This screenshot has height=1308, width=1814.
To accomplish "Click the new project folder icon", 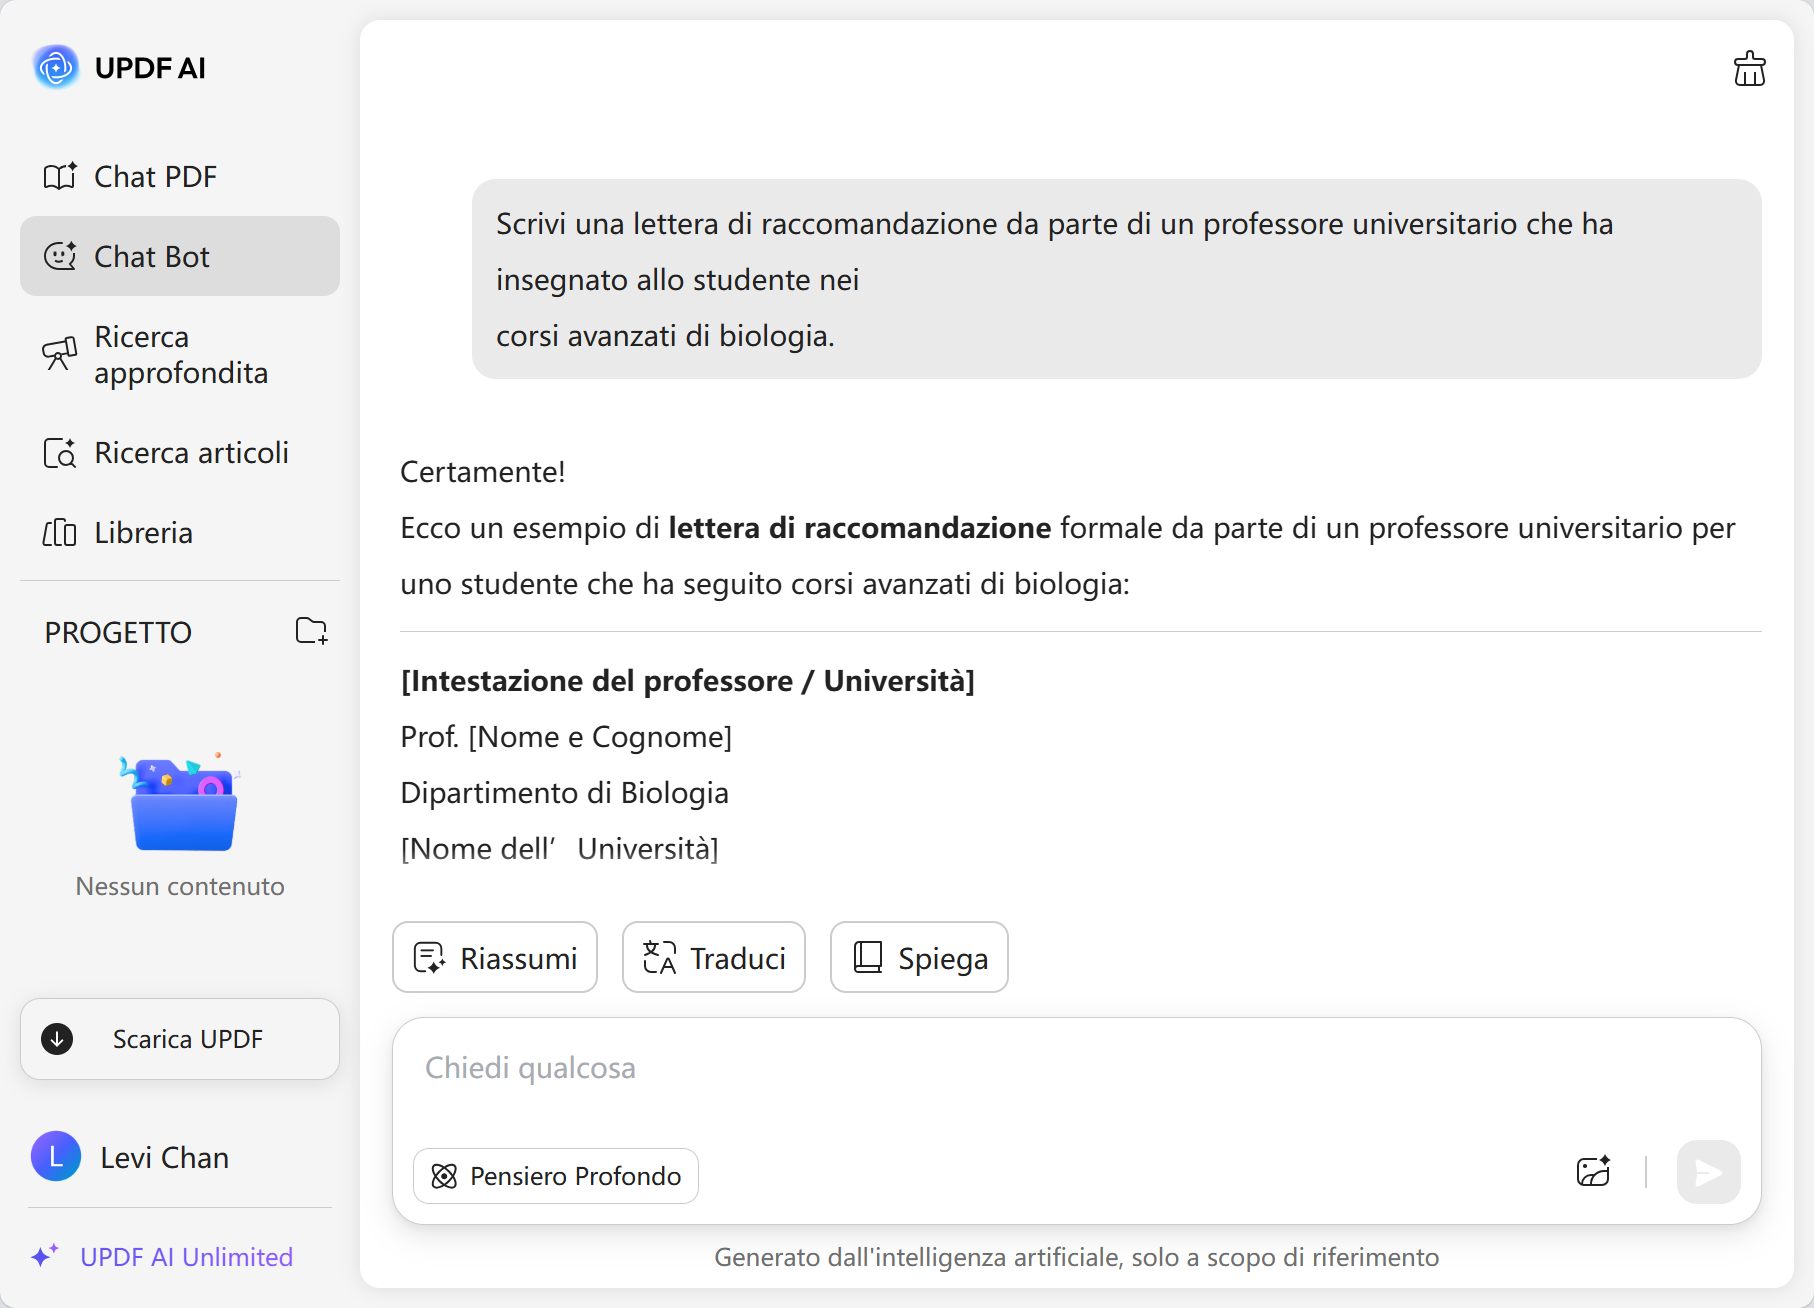I will [x=311, y=631].
